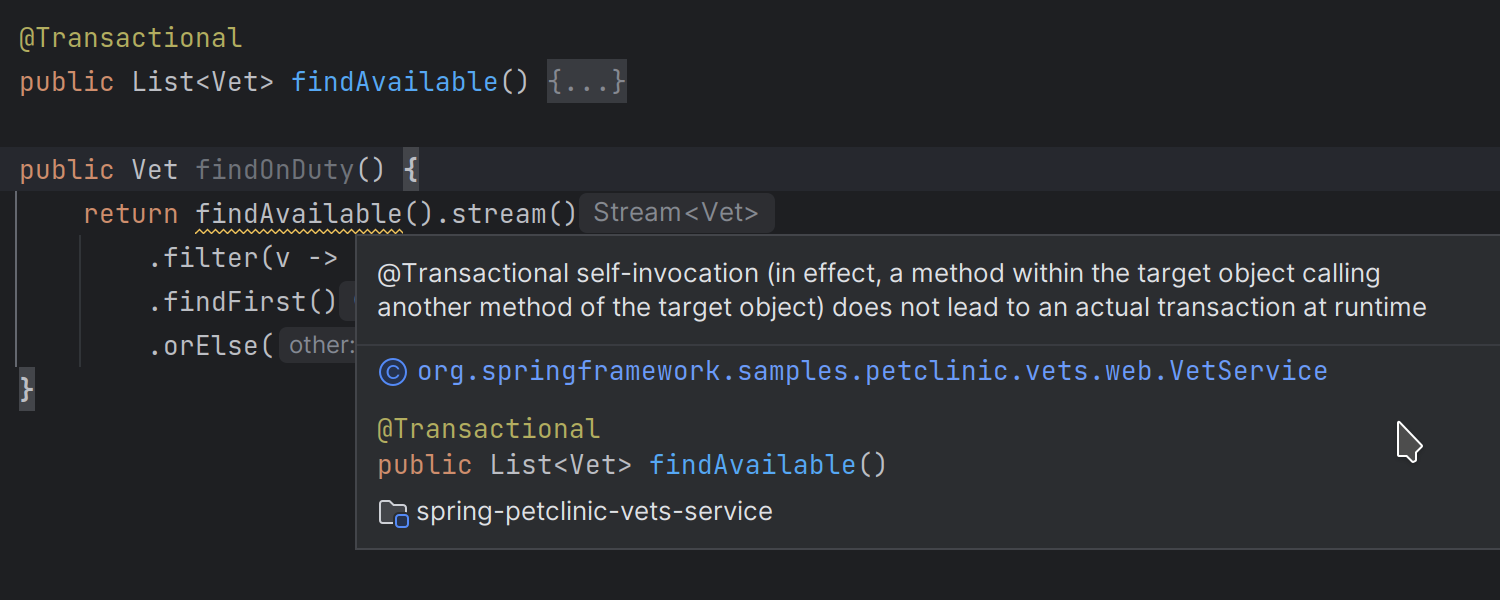Click the class icon beside VetService path
This screenshot has width=1500, height=600.
click(393, 372)
